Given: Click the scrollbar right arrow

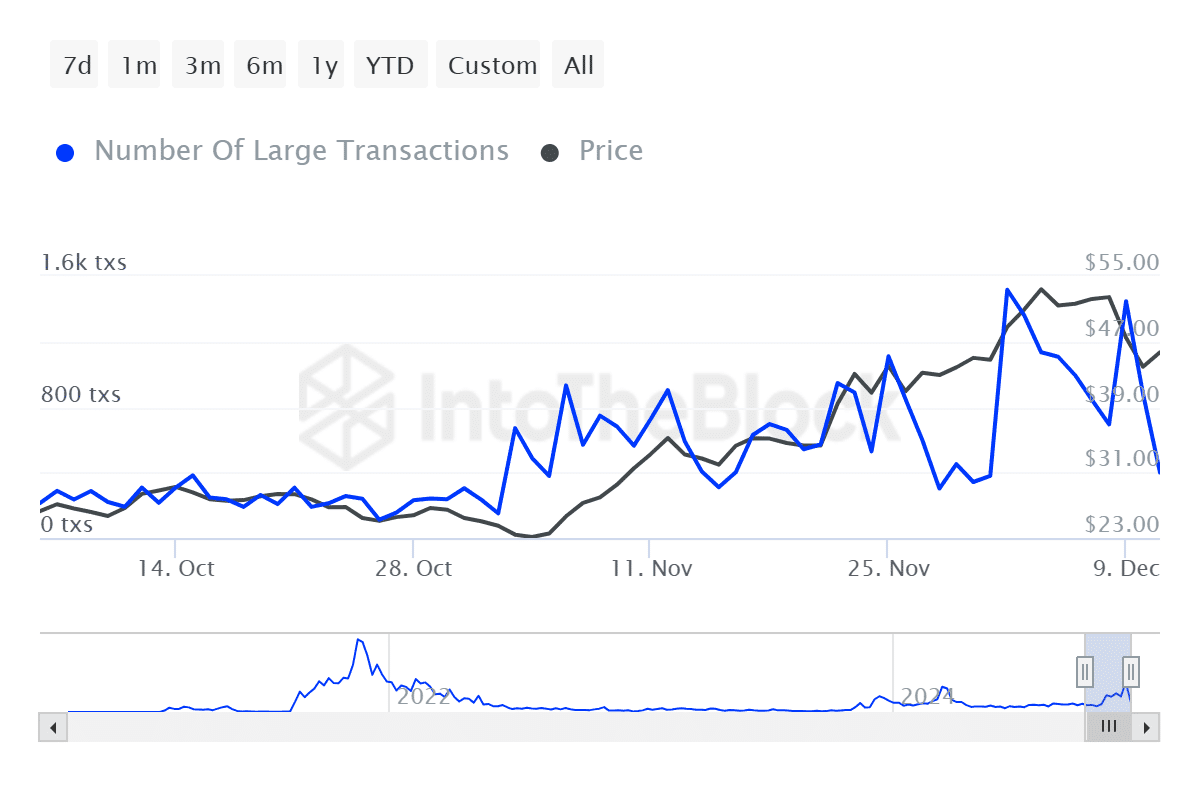Looking at the screenshot, I should pos(1147,727).
